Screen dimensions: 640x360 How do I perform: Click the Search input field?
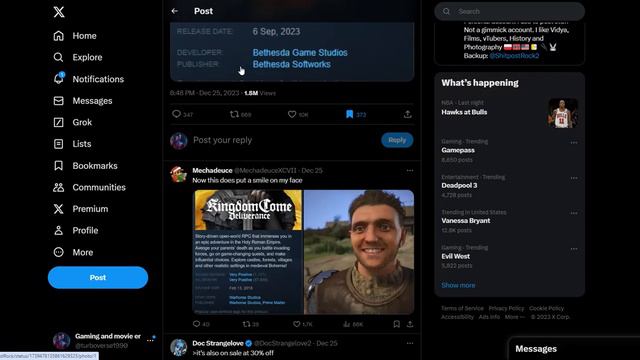509,11
